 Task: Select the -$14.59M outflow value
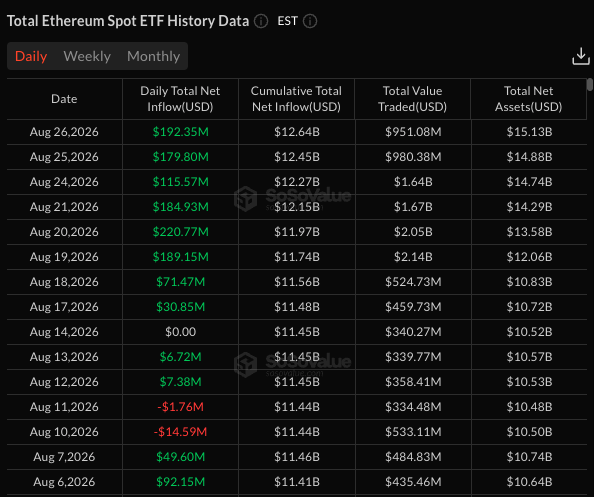pyautogui.click(x=180, y=432)
